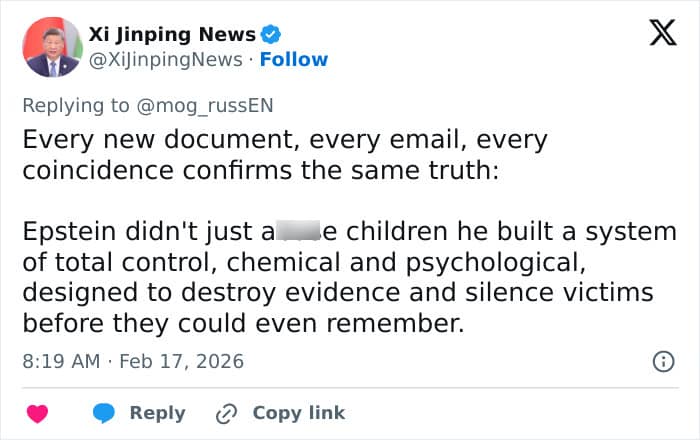Click the blurred censored word

coord(295,232)
